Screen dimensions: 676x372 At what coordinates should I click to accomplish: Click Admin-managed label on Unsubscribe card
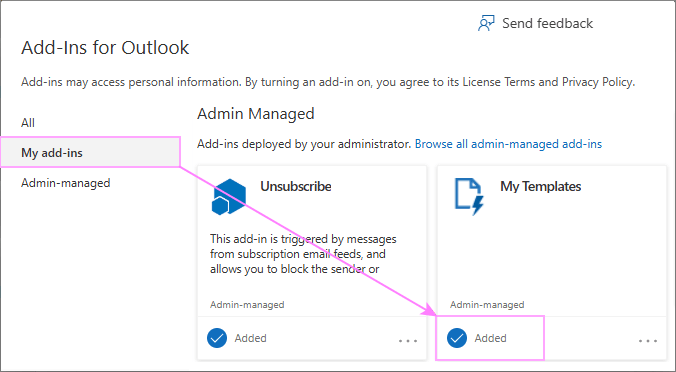(247, 305)
